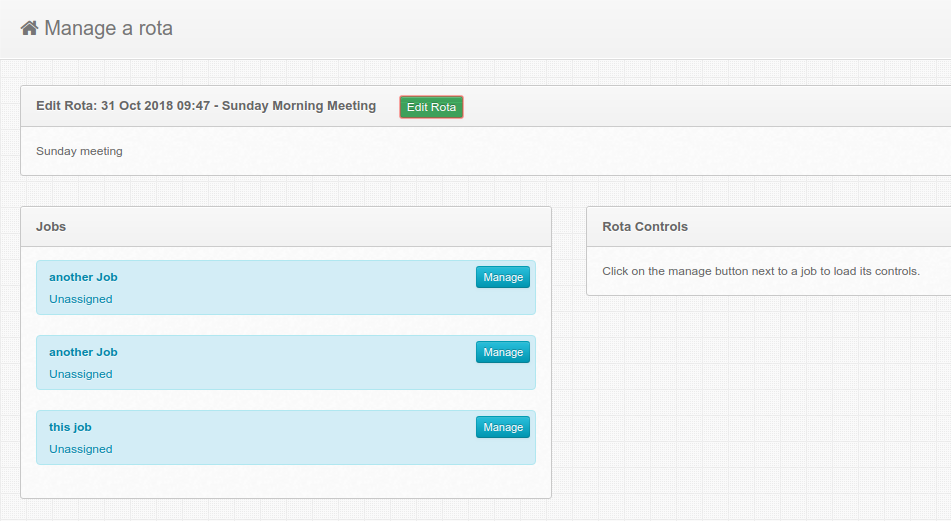
Task: Select the second another Job title
Action: [83, 352]
